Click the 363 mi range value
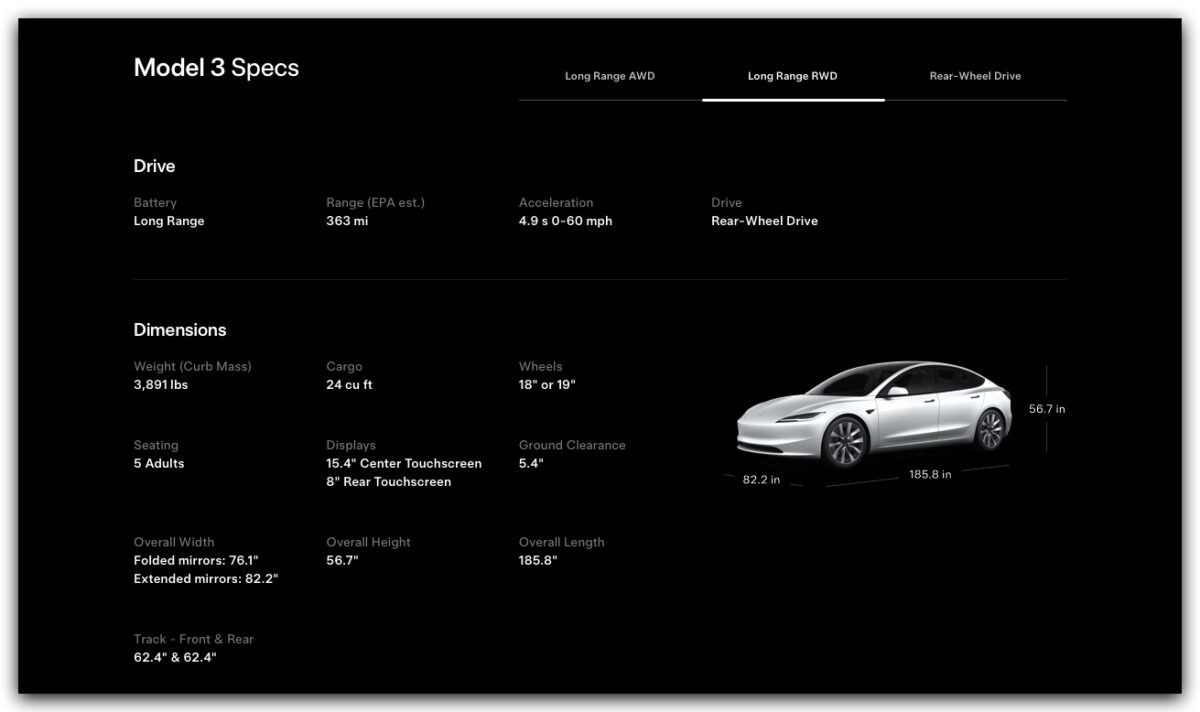The width and height of the screenshot is (1200, 712). tap(347, 221)
